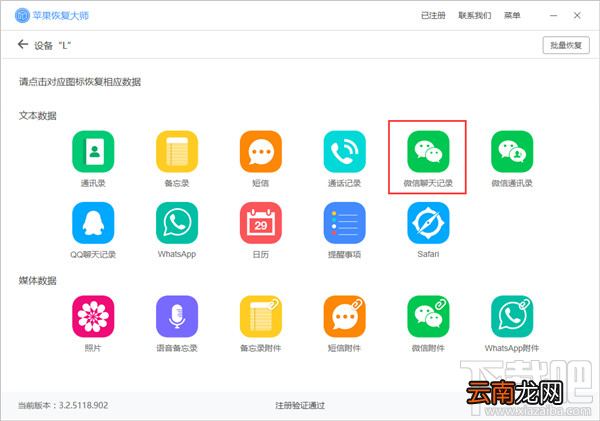The image size is (600, 421).
Task: Click the 日历 calendar icon
Action: (x=261, y=223)
